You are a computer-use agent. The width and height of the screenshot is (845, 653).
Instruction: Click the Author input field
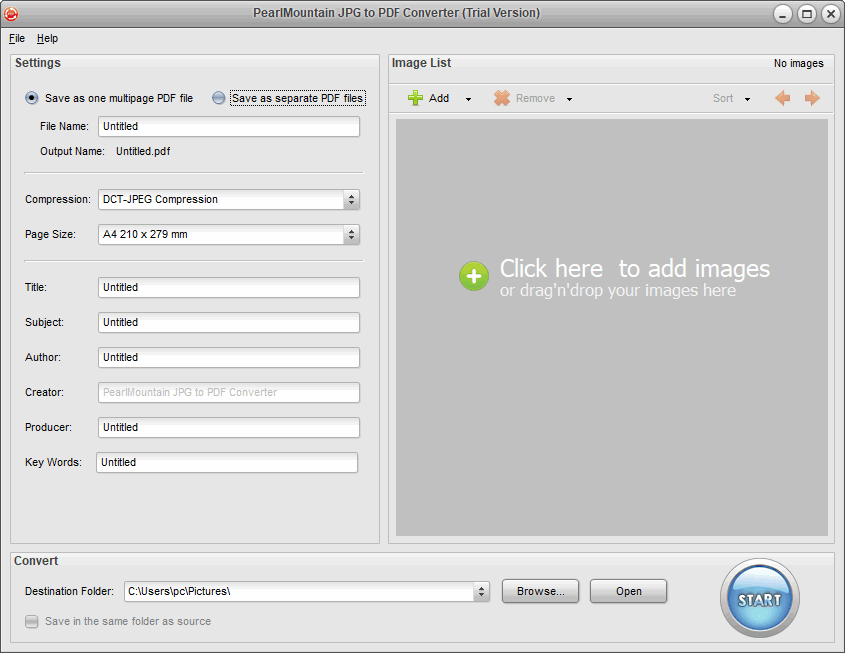point(228,358)
